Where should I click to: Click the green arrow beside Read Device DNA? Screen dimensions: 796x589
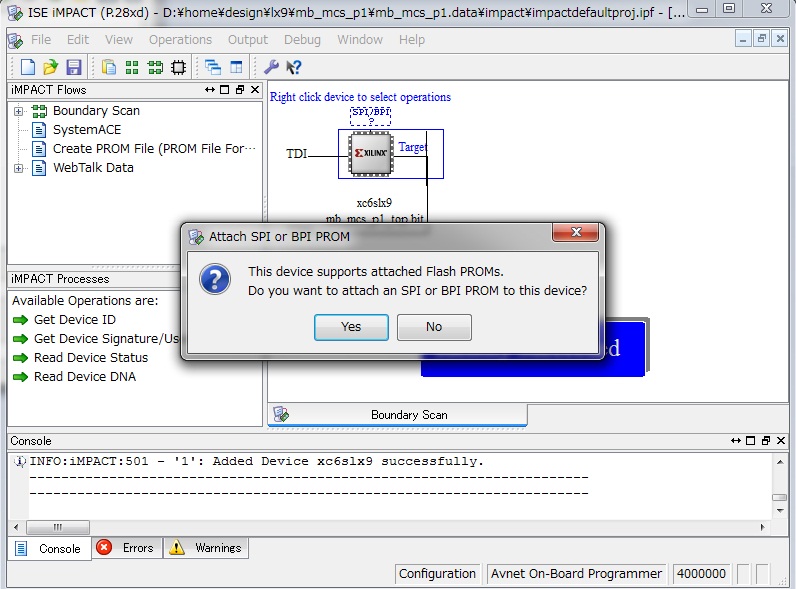pos(20,377)
